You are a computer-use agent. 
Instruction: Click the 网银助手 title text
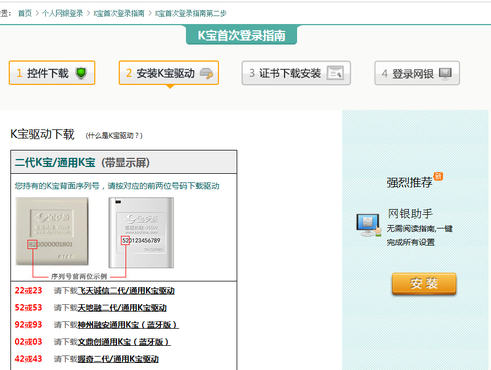point(410,213)
